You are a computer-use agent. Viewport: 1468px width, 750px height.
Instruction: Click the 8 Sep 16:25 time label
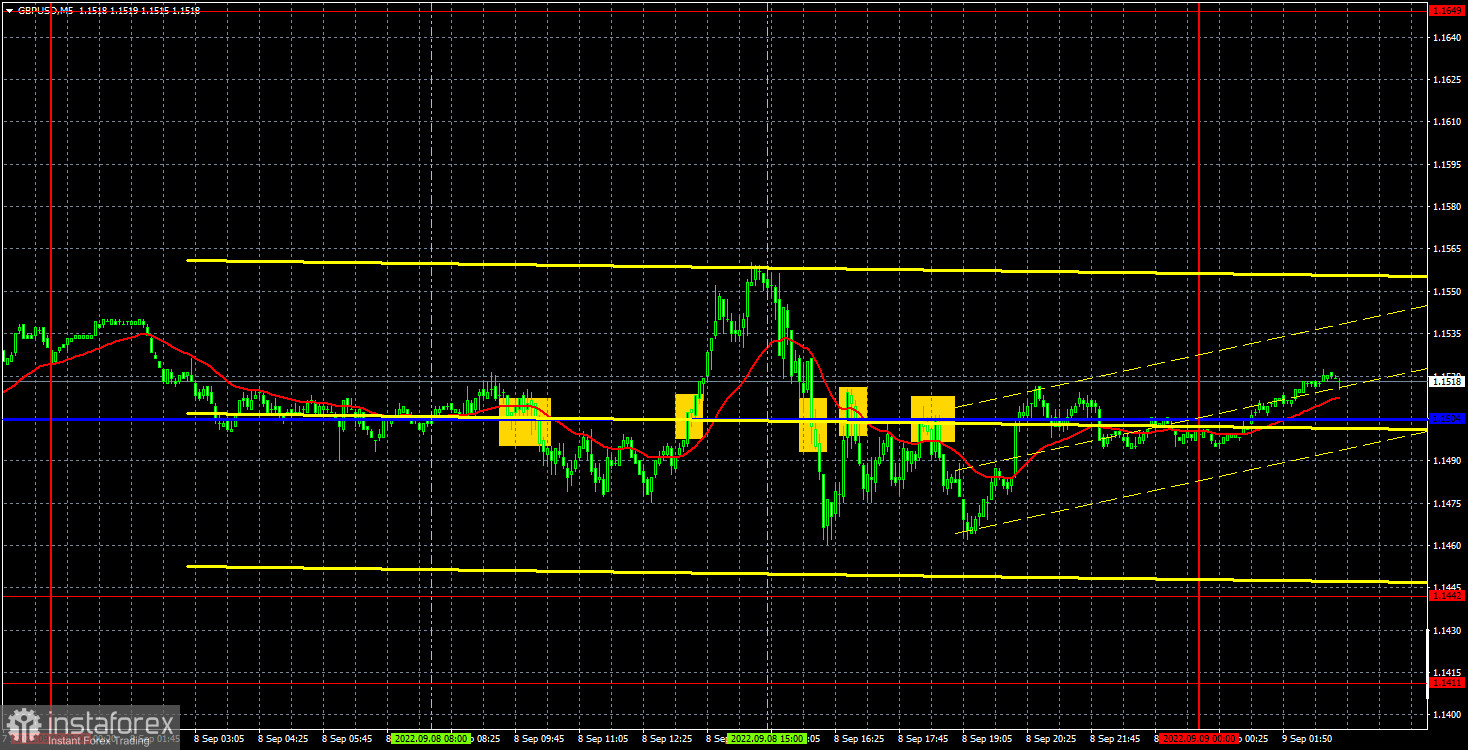coord(858,738)
